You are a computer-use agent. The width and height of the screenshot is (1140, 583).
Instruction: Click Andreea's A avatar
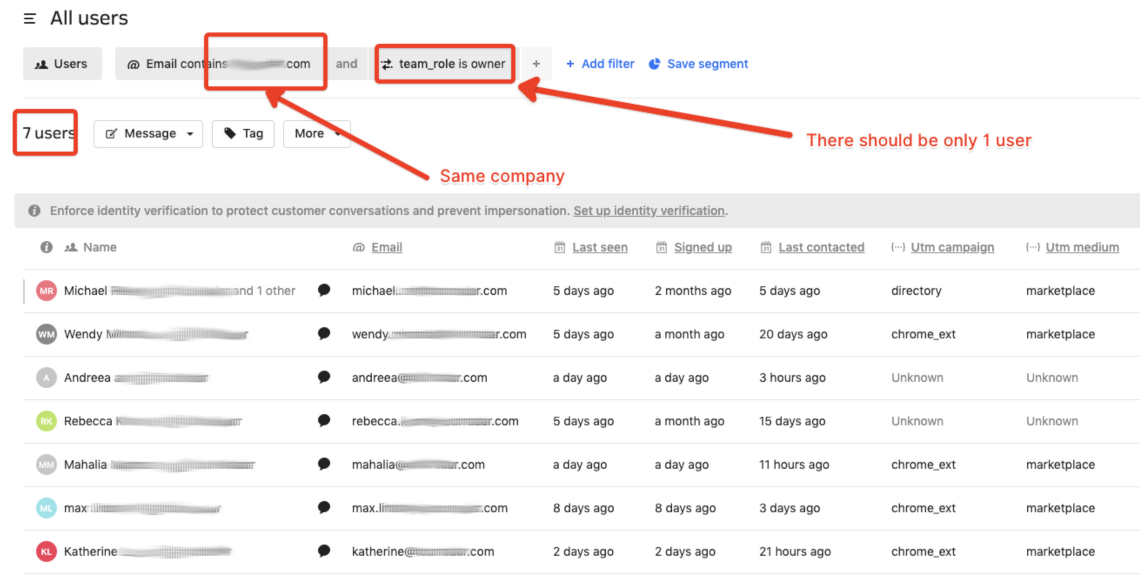coord(47,378)
